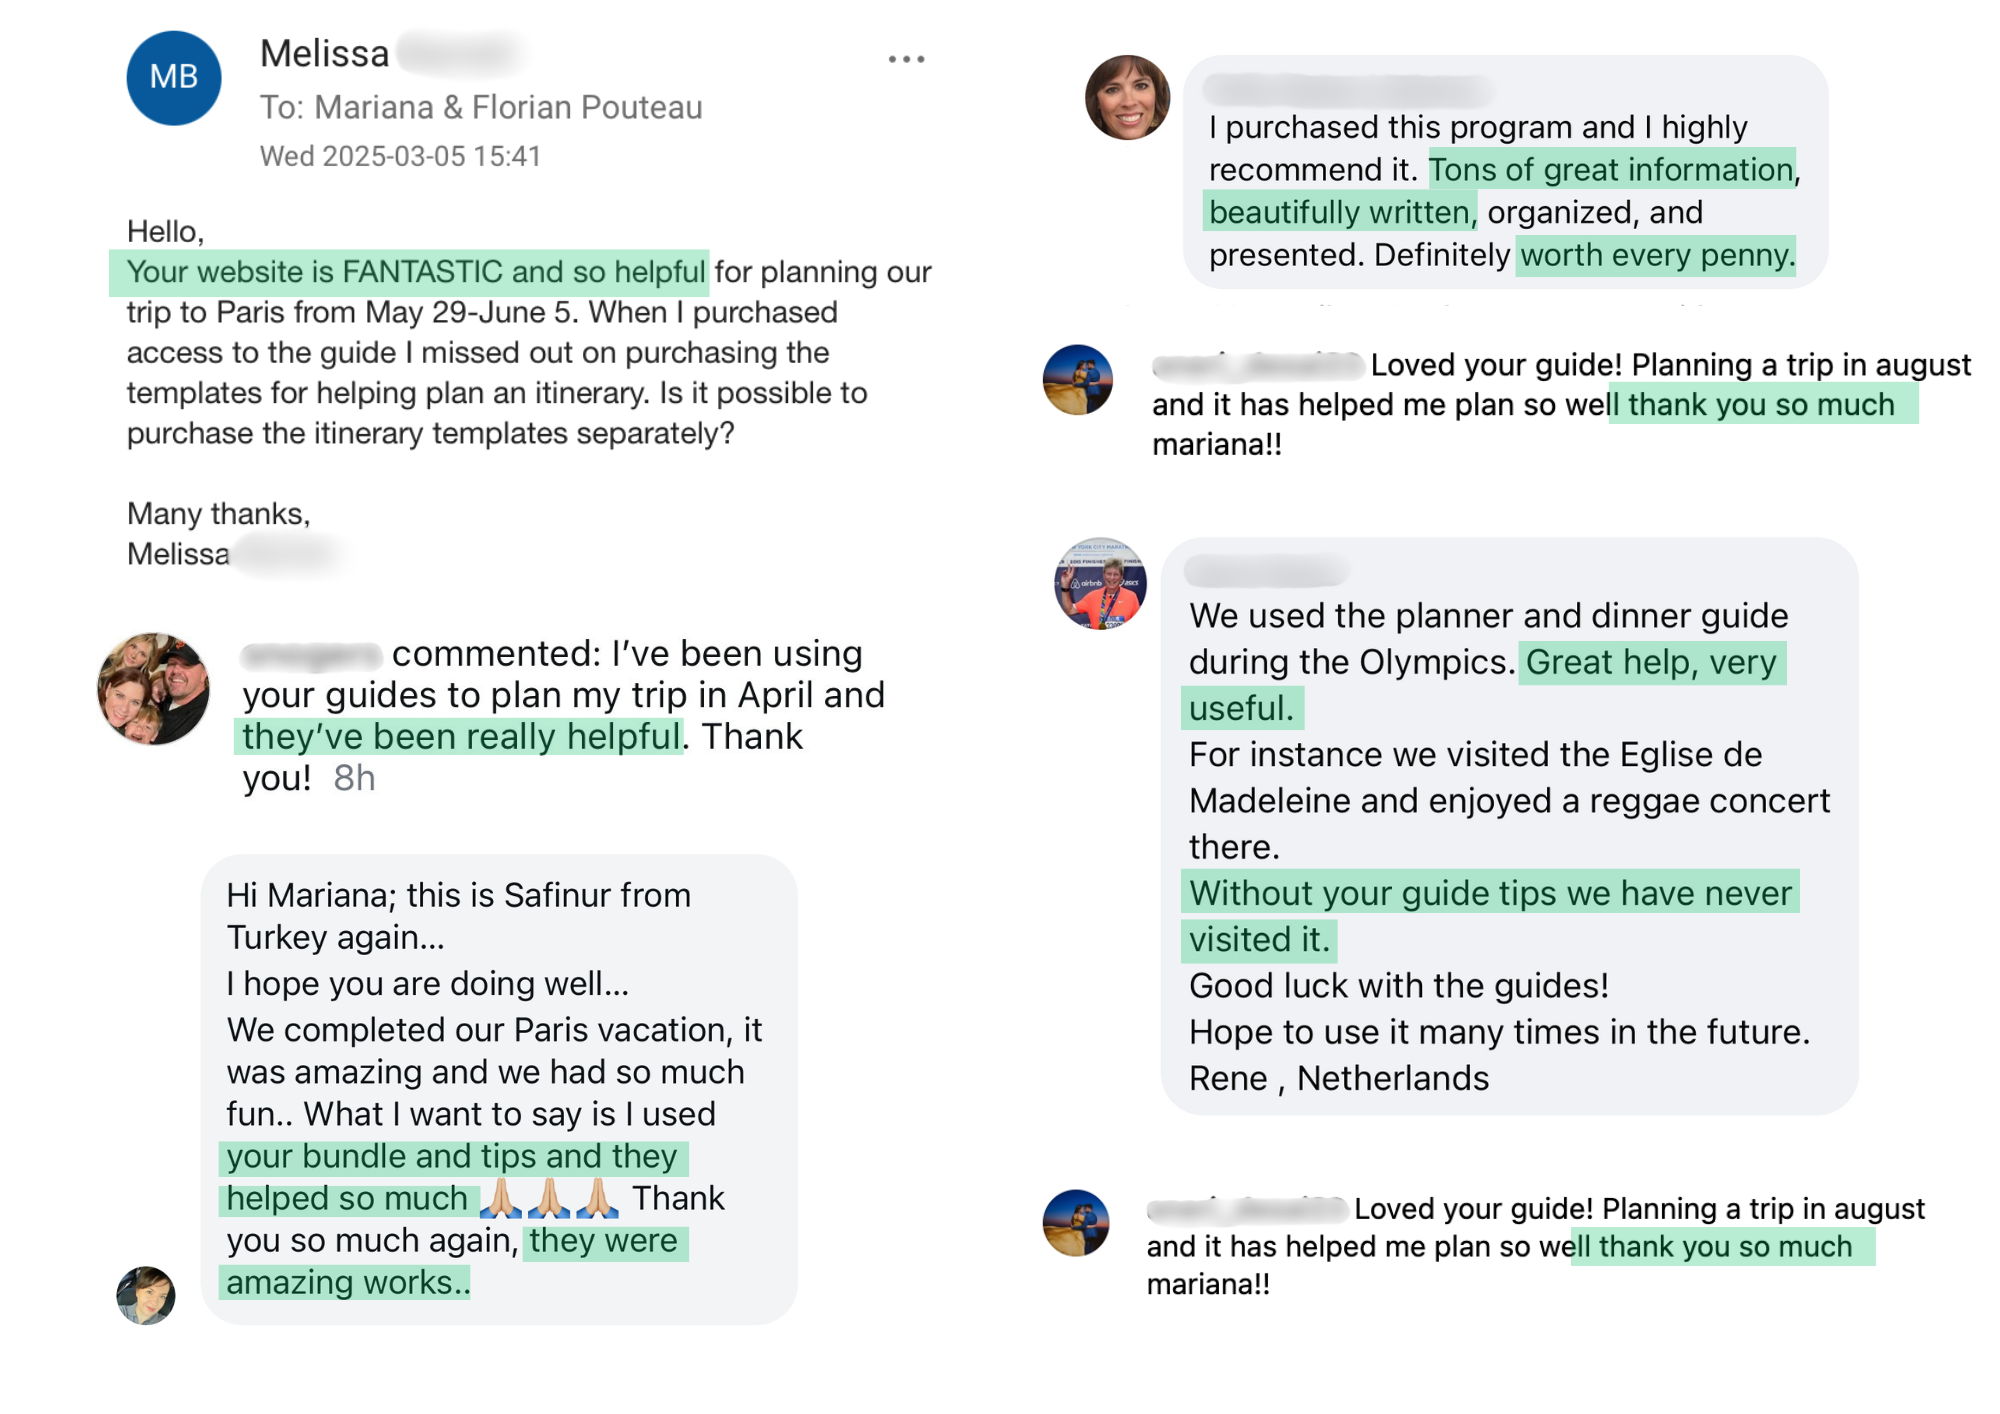Click the sender name Melissa in the email header
Viewport: 2000px width, 1414px height.
[x=325, y=53]
